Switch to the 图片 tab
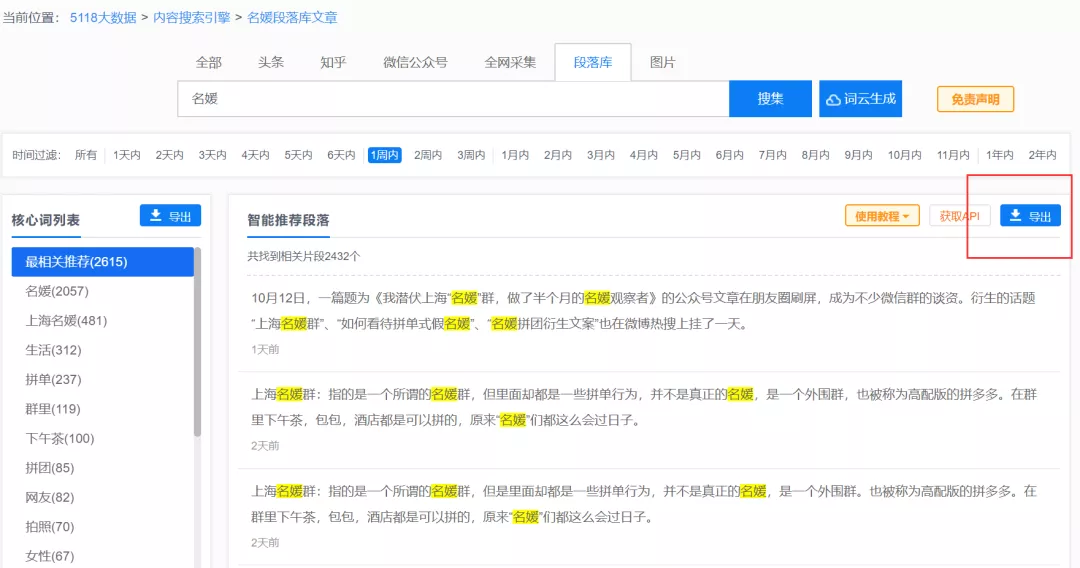This screenshot has width=1080, height=568. pyautogui.click(x=662, y=62)
